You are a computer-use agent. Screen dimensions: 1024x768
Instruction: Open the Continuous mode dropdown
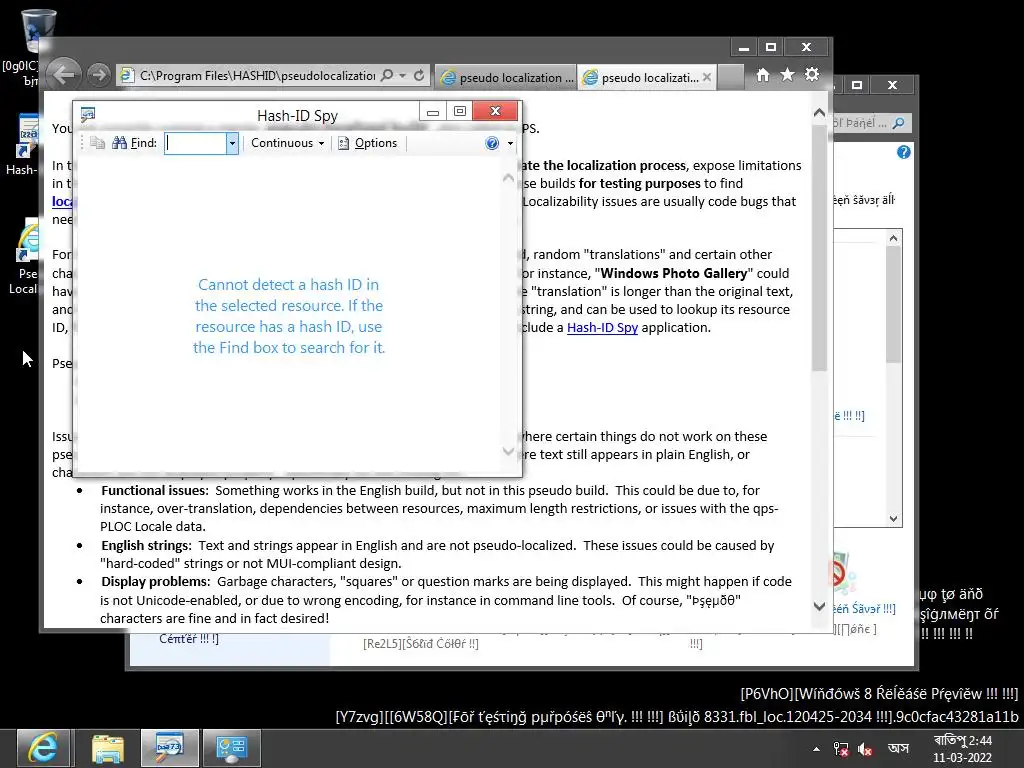(288, 143)
